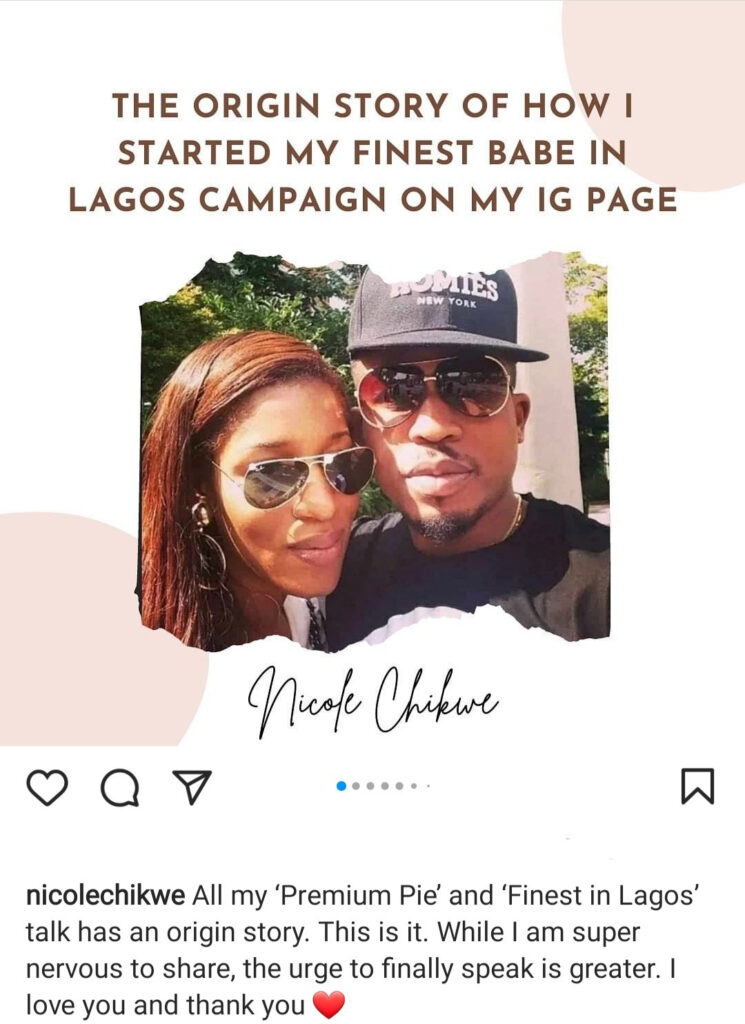Tap the man's black New York cap

[x=443, y=313]
